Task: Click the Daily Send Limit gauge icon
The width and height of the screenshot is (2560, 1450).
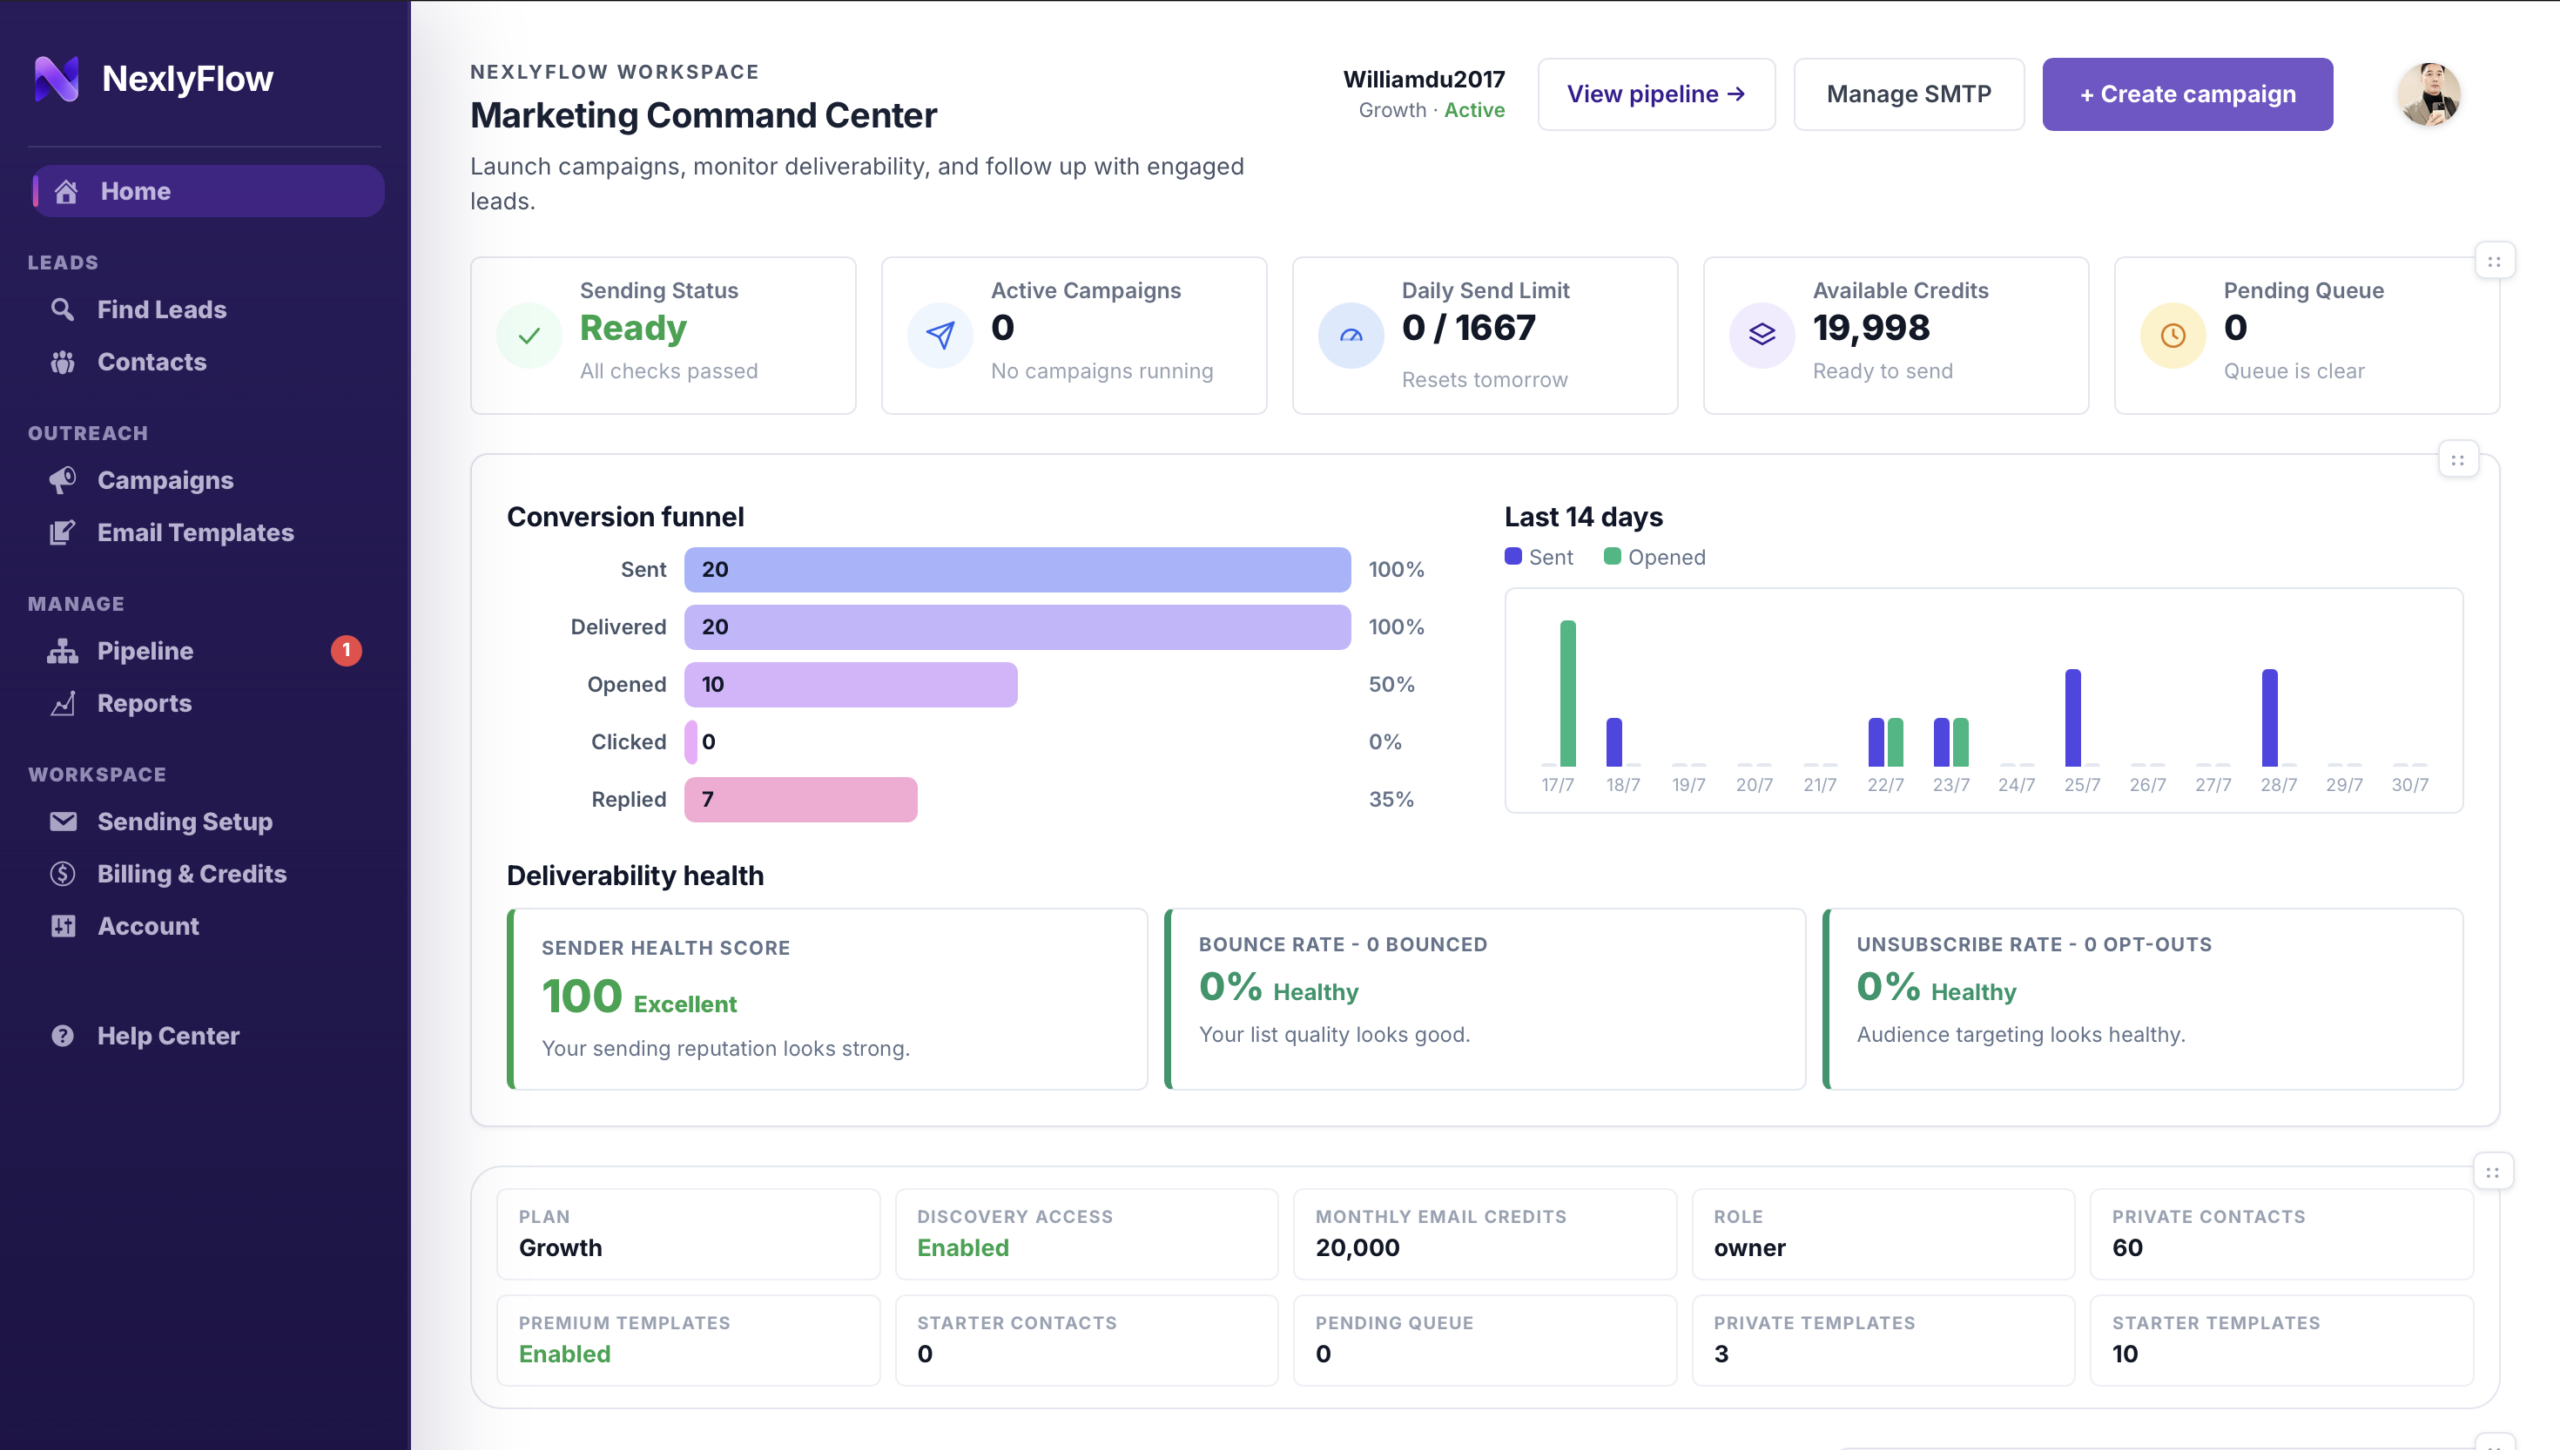Action: click(x=1351, y=336)
